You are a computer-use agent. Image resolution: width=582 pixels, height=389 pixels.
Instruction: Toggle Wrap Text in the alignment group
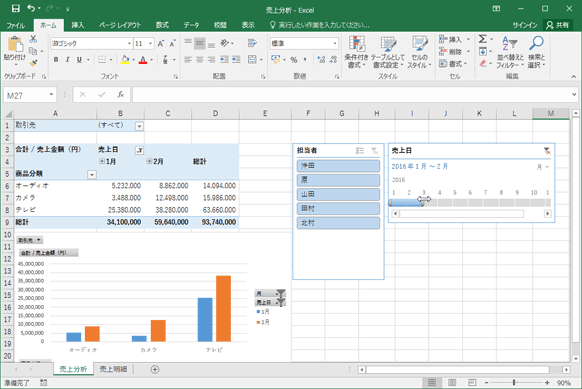pyautogui.click(x=252, y=43)
